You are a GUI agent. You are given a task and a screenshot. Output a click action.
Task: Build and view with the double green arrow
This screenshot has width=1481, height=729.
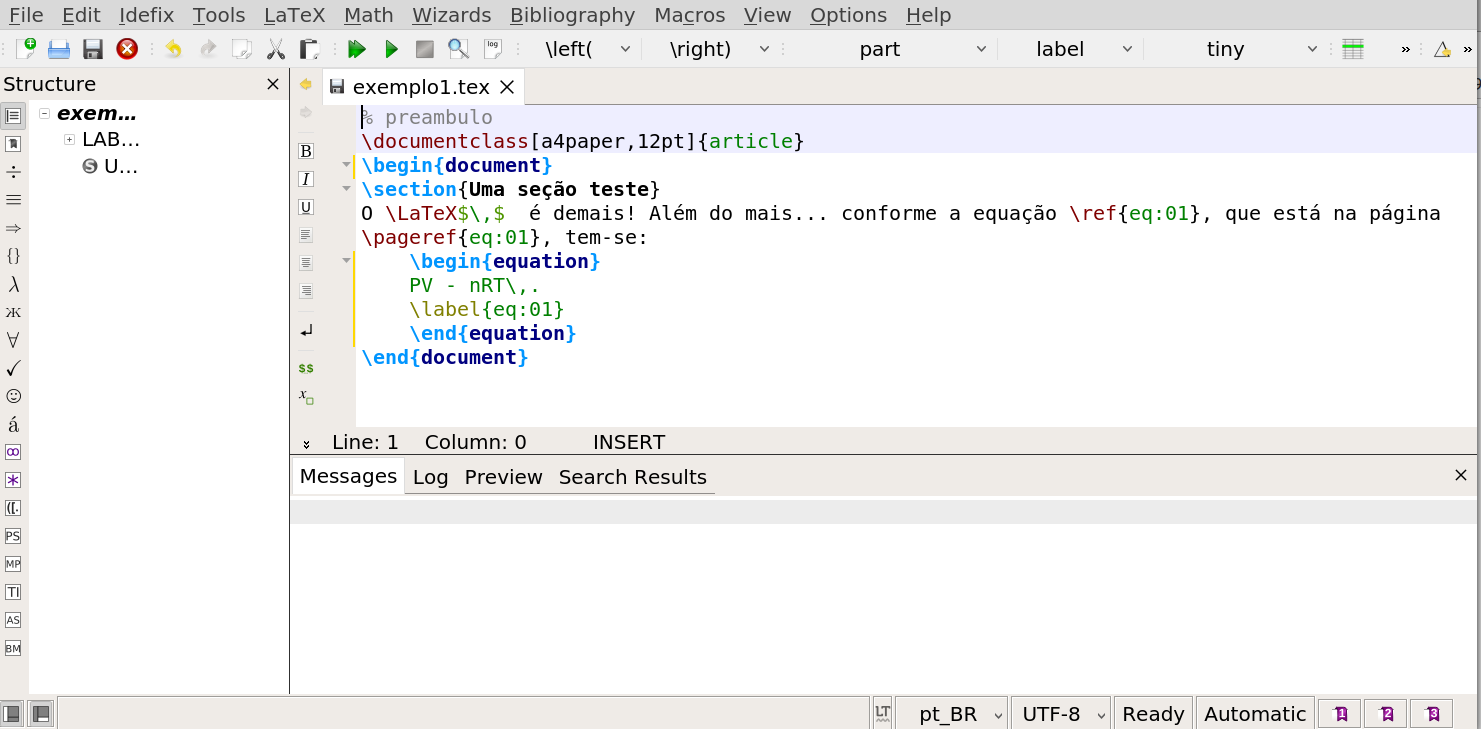pos(357,48)
